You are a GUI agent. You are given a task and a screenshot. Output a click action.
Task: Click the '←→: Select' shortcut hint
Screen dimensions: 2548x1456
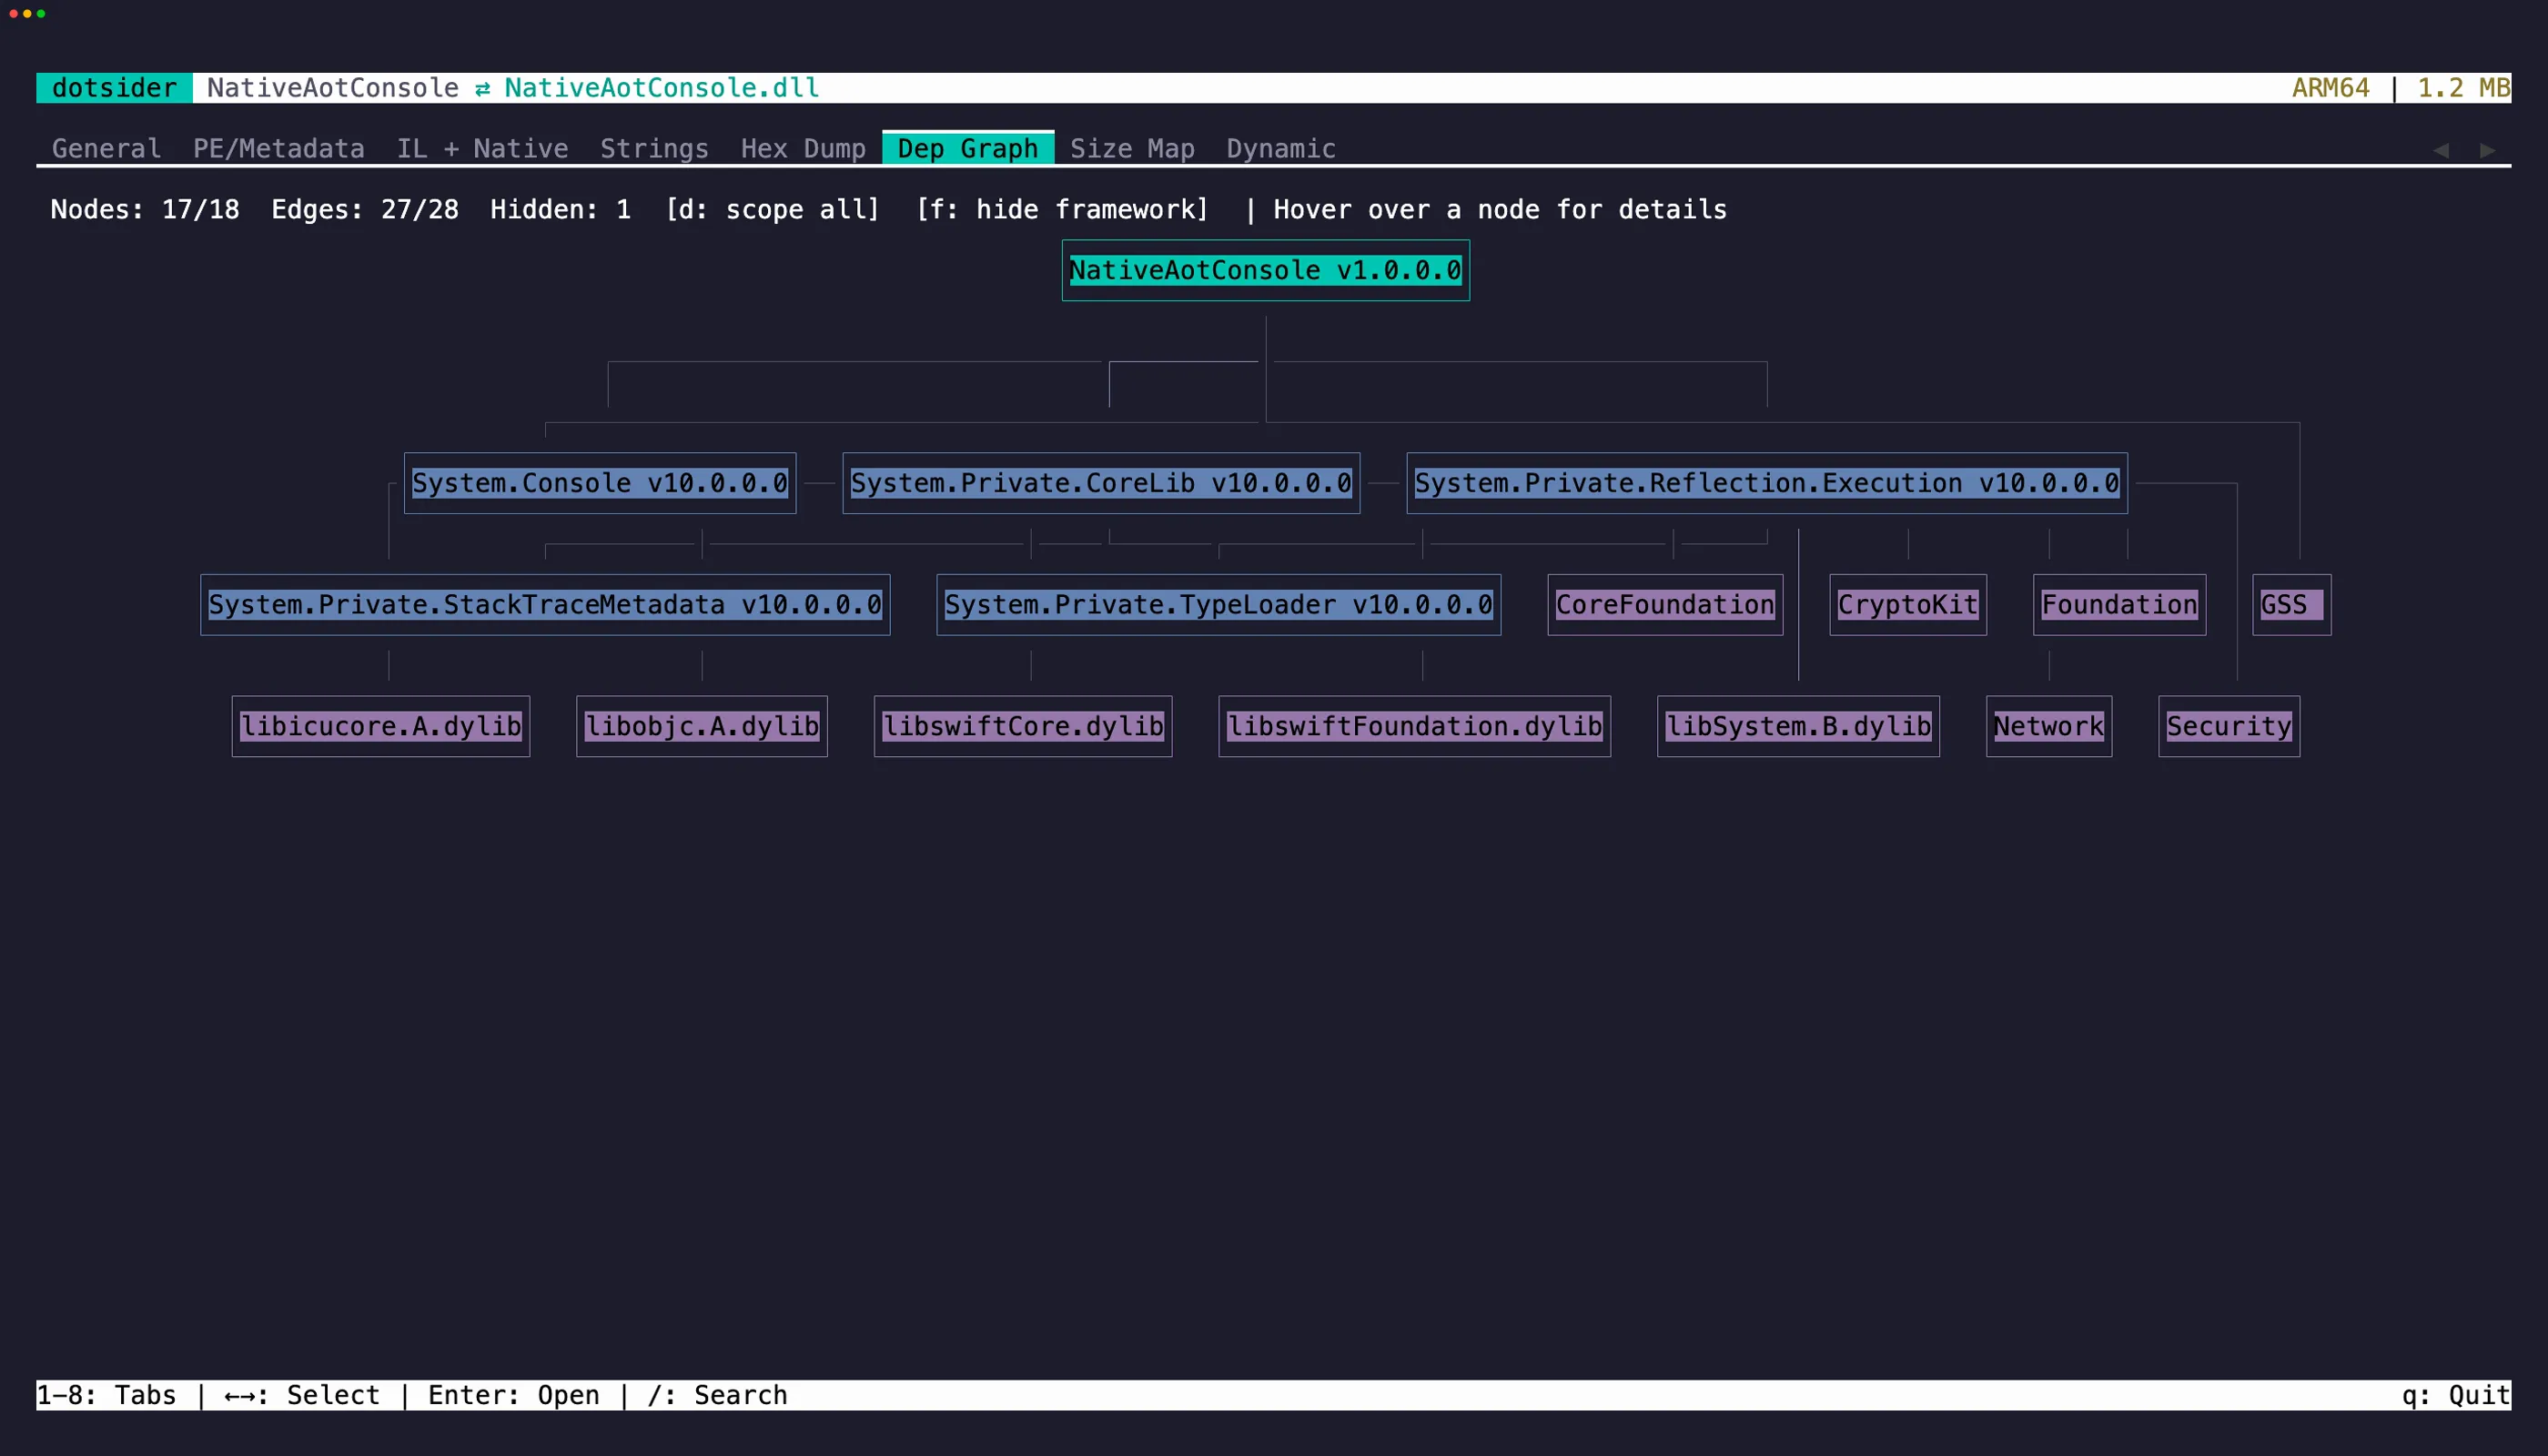pos(302,1395)
